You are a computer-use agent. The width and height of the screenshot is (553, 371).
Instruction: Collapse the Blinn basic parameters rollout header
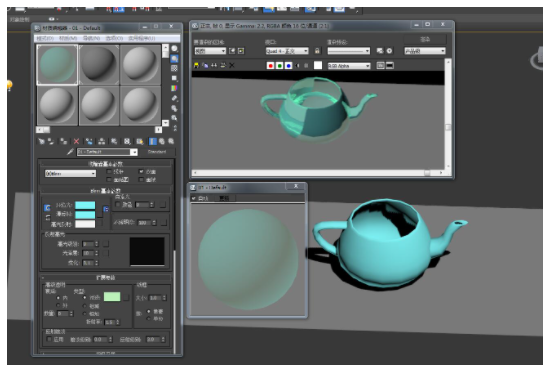tap(106, 191)
